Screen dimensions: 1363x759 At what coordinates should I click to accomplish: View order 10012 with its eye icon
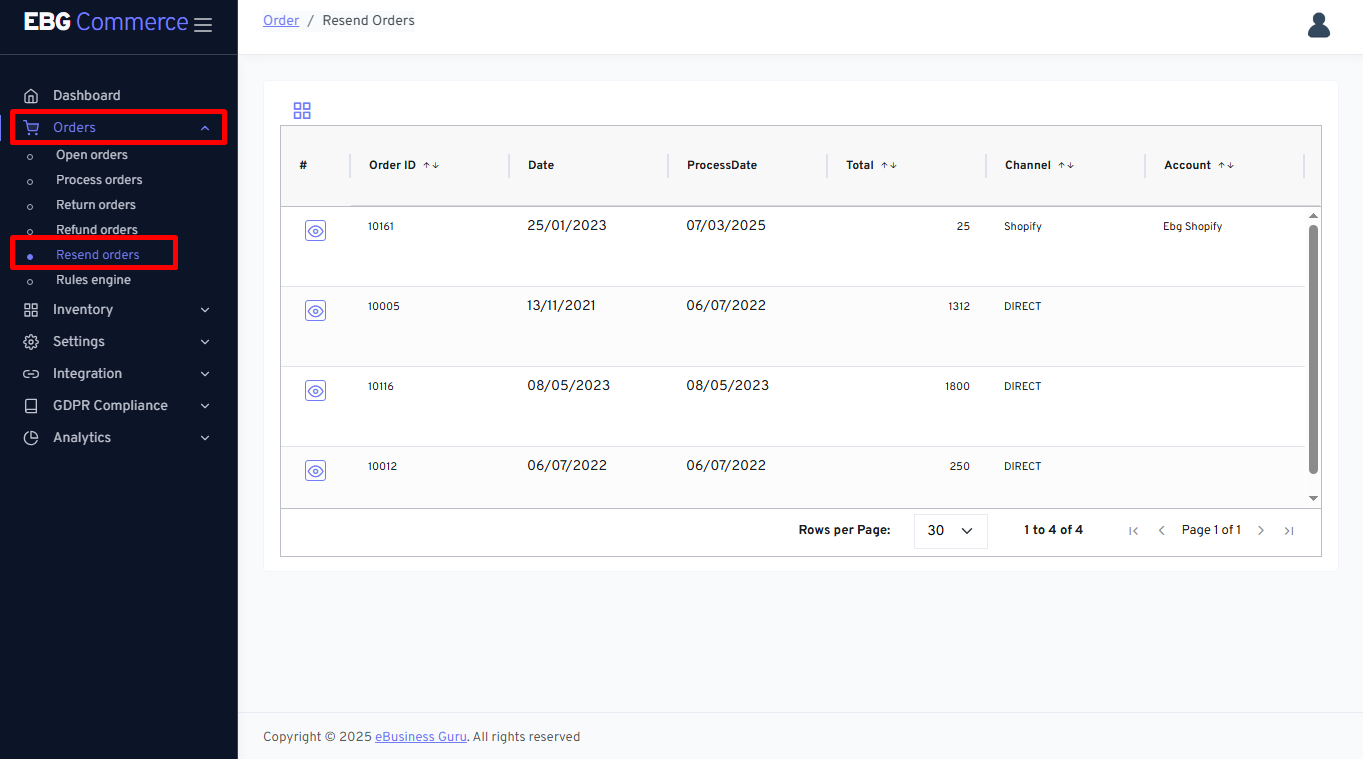315,470
